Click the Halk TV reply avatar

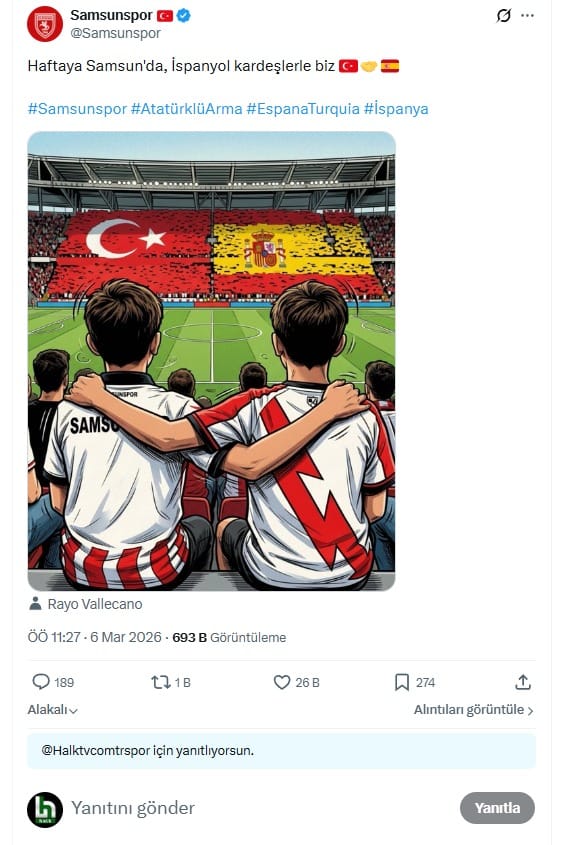pos(45,809)
